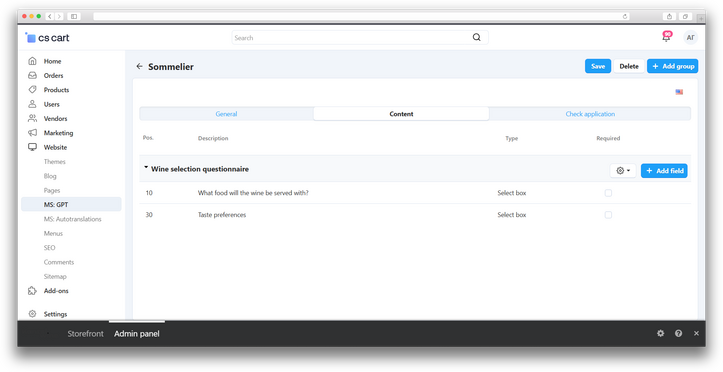
Task: Open Themes under Website
Action: click(54, 161)
